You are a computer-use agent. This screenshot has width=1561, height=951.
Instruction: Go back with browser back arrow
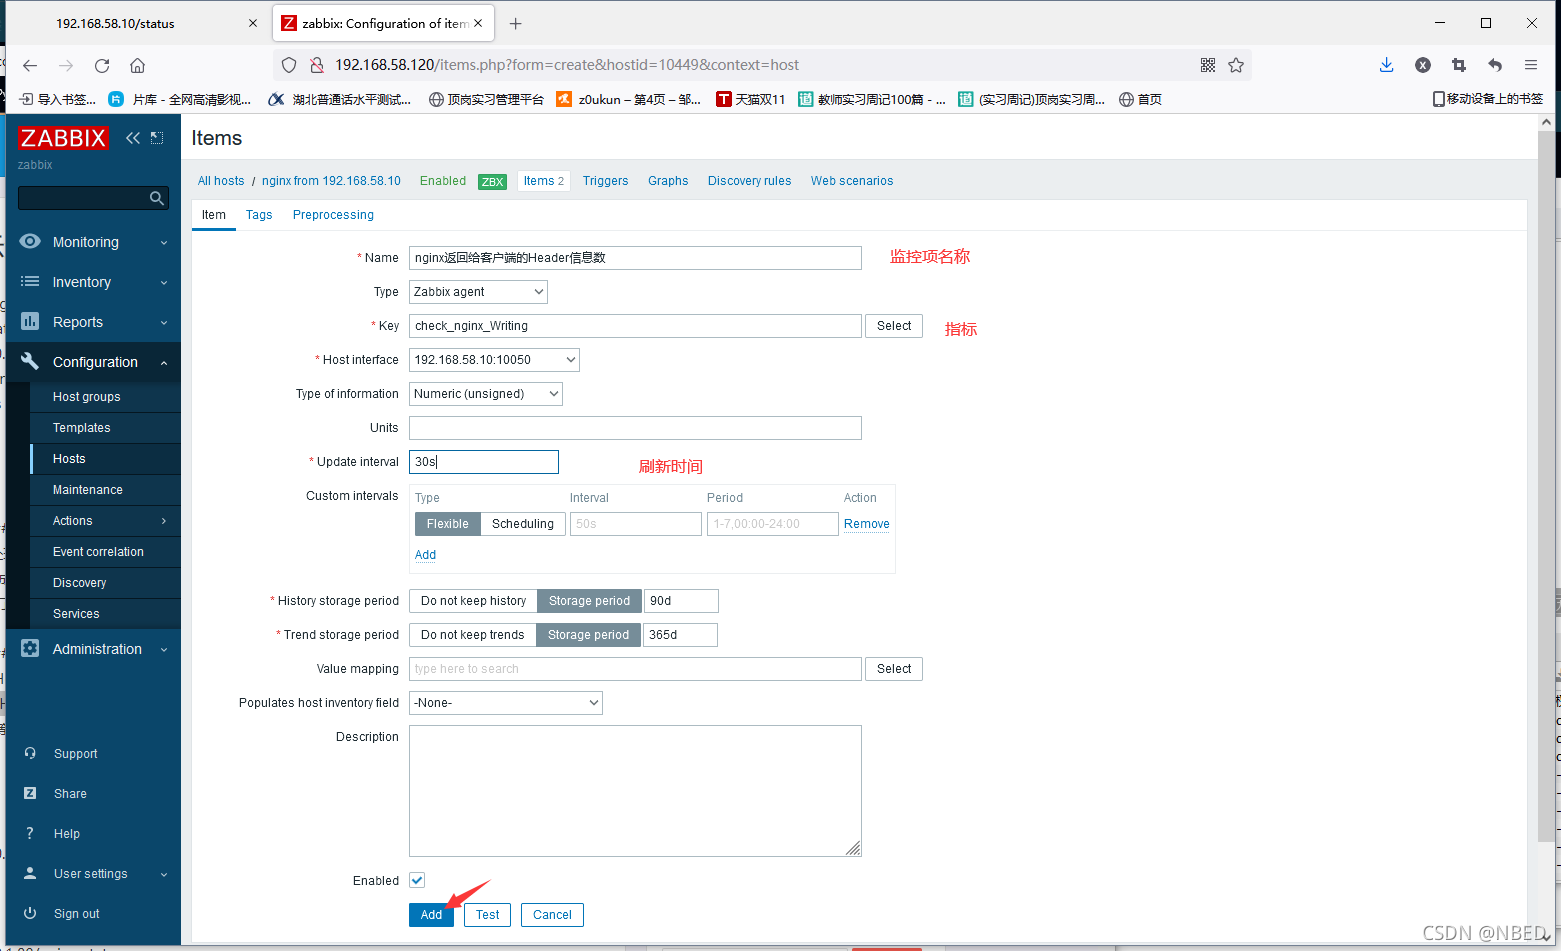click(x=30, y=65)
